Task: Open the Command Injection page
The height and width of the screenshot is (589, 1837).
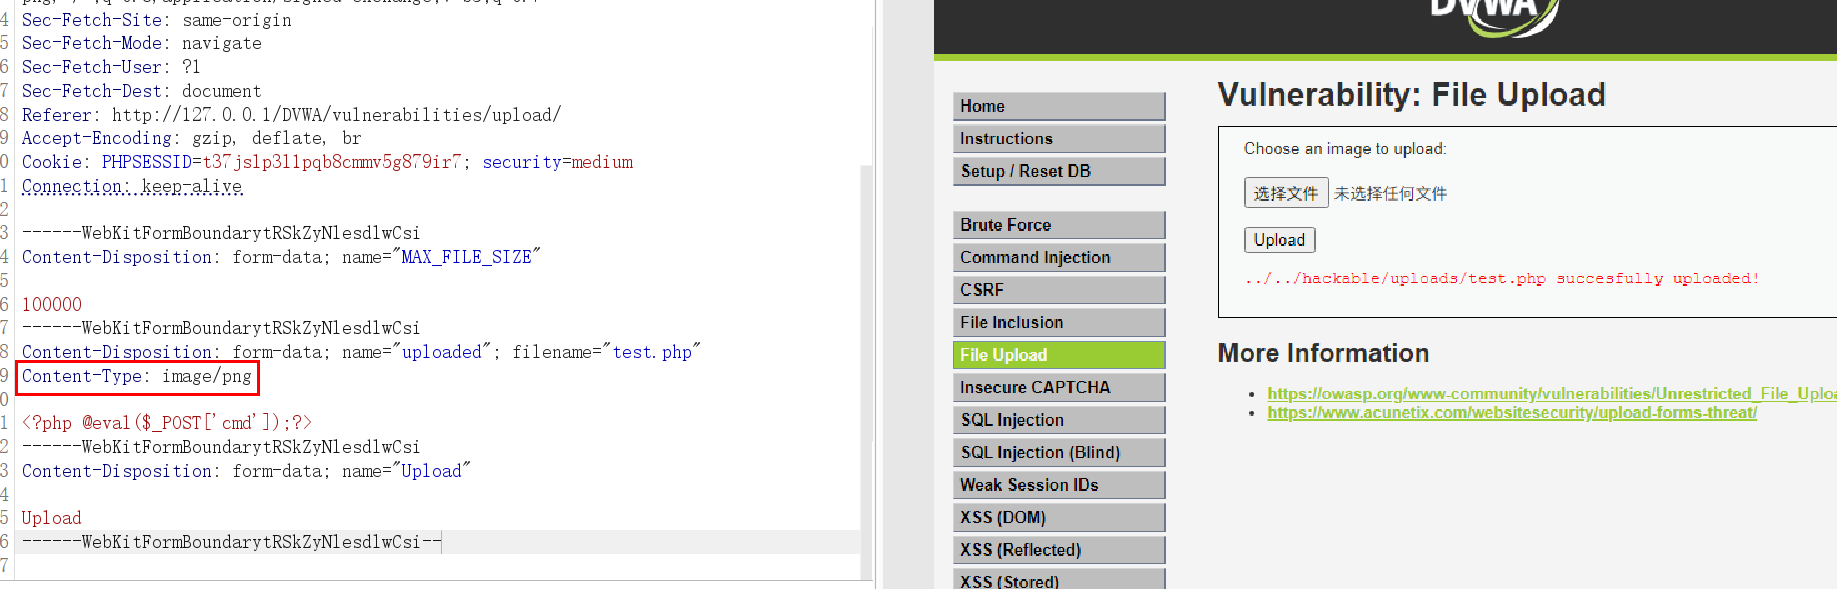Action: tap(1059, 257)
